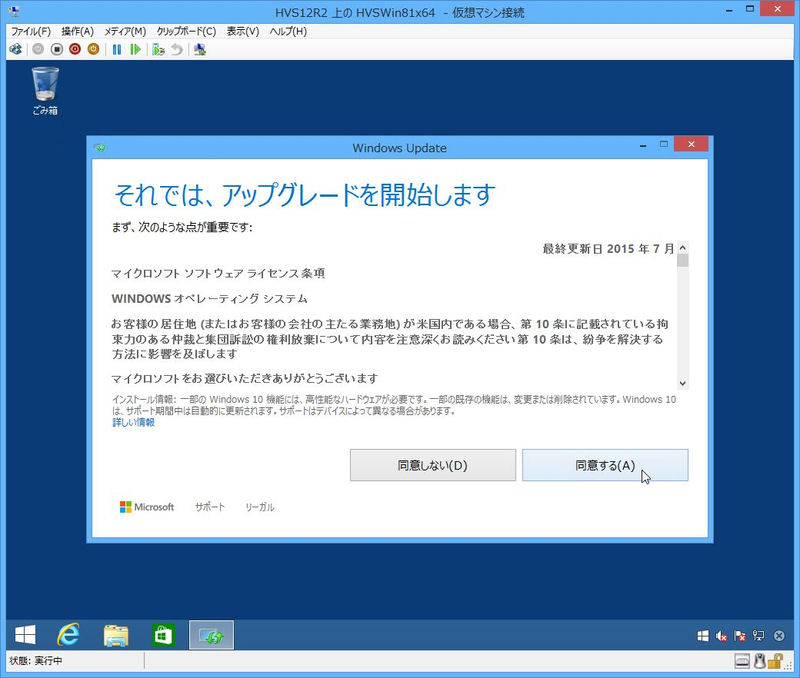Open the Action Center flag icon
Screen dimensions: 800x678
tap(740, 636)
